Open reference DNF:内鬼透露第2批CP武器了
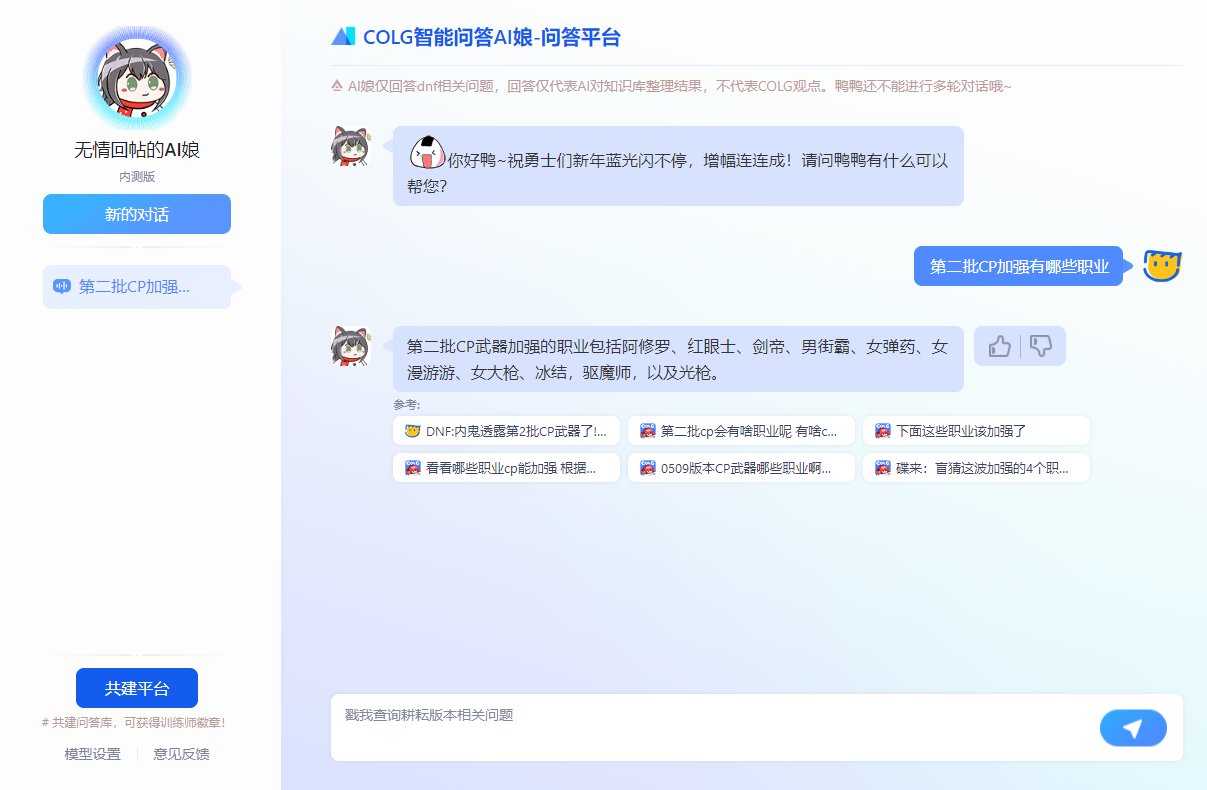 pos(506,431)
